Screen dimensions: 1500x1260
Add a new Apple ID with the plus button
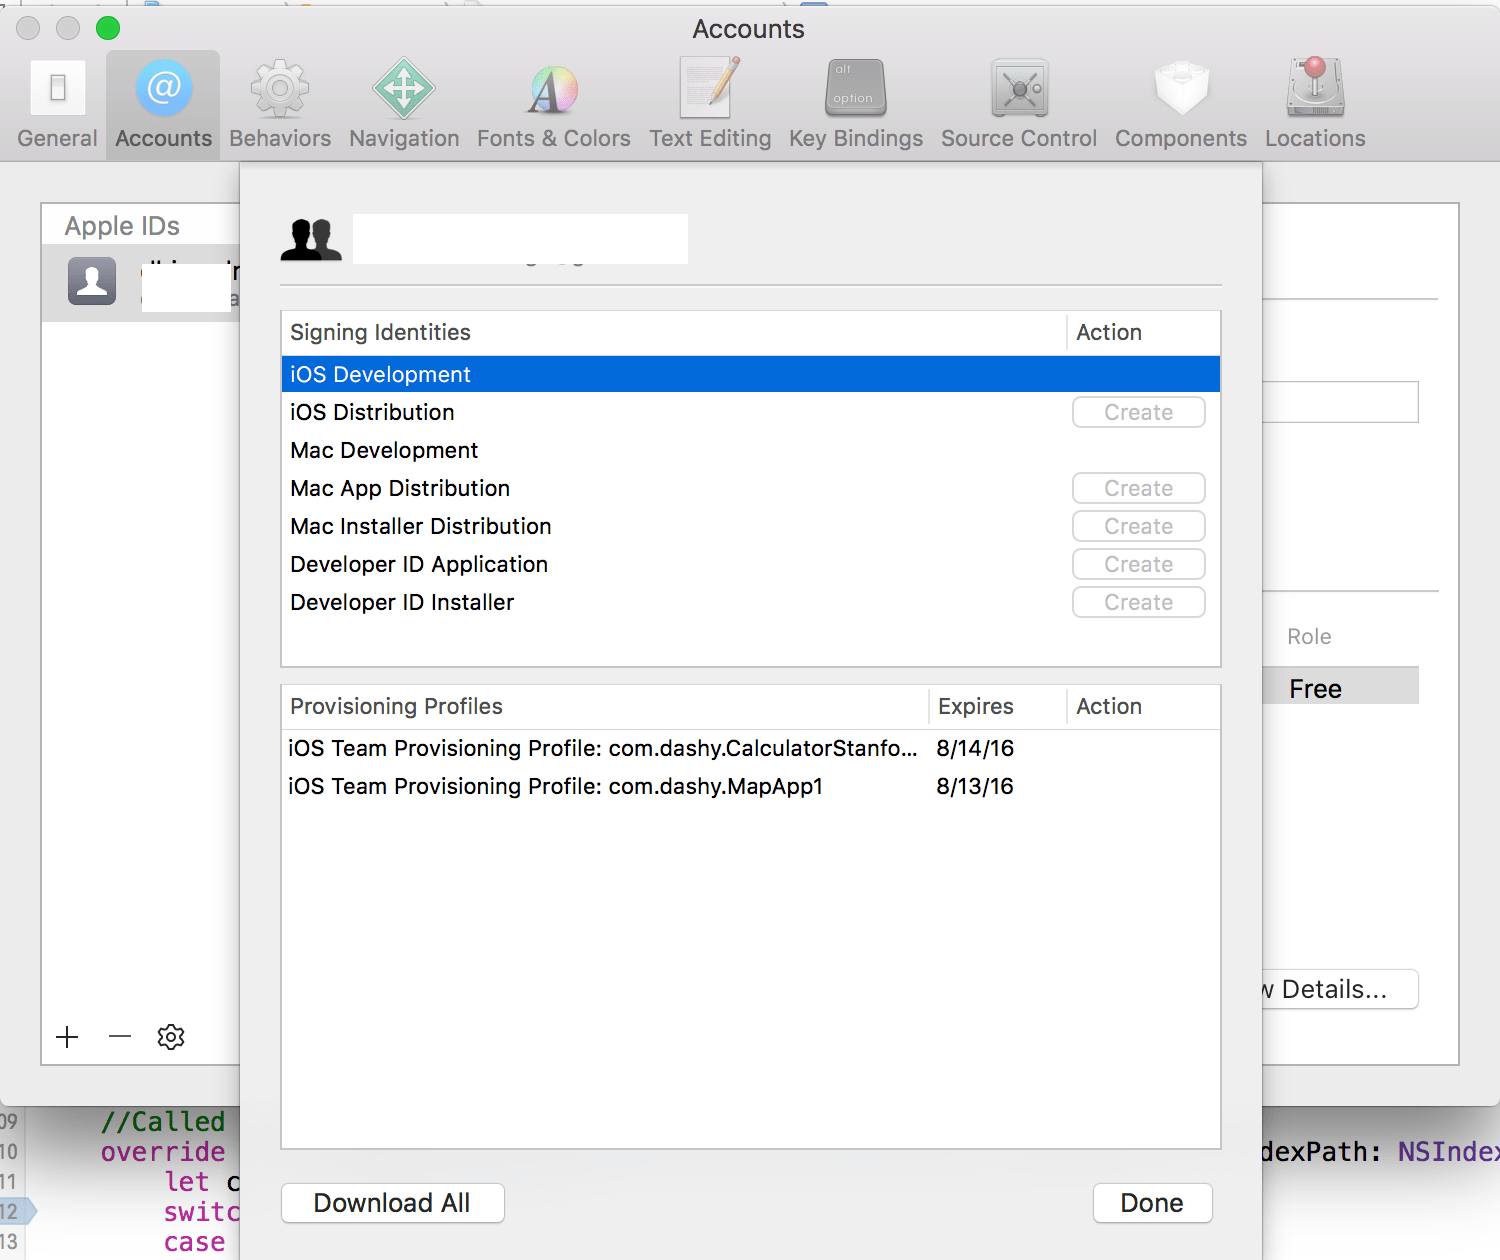[67, 1037]
